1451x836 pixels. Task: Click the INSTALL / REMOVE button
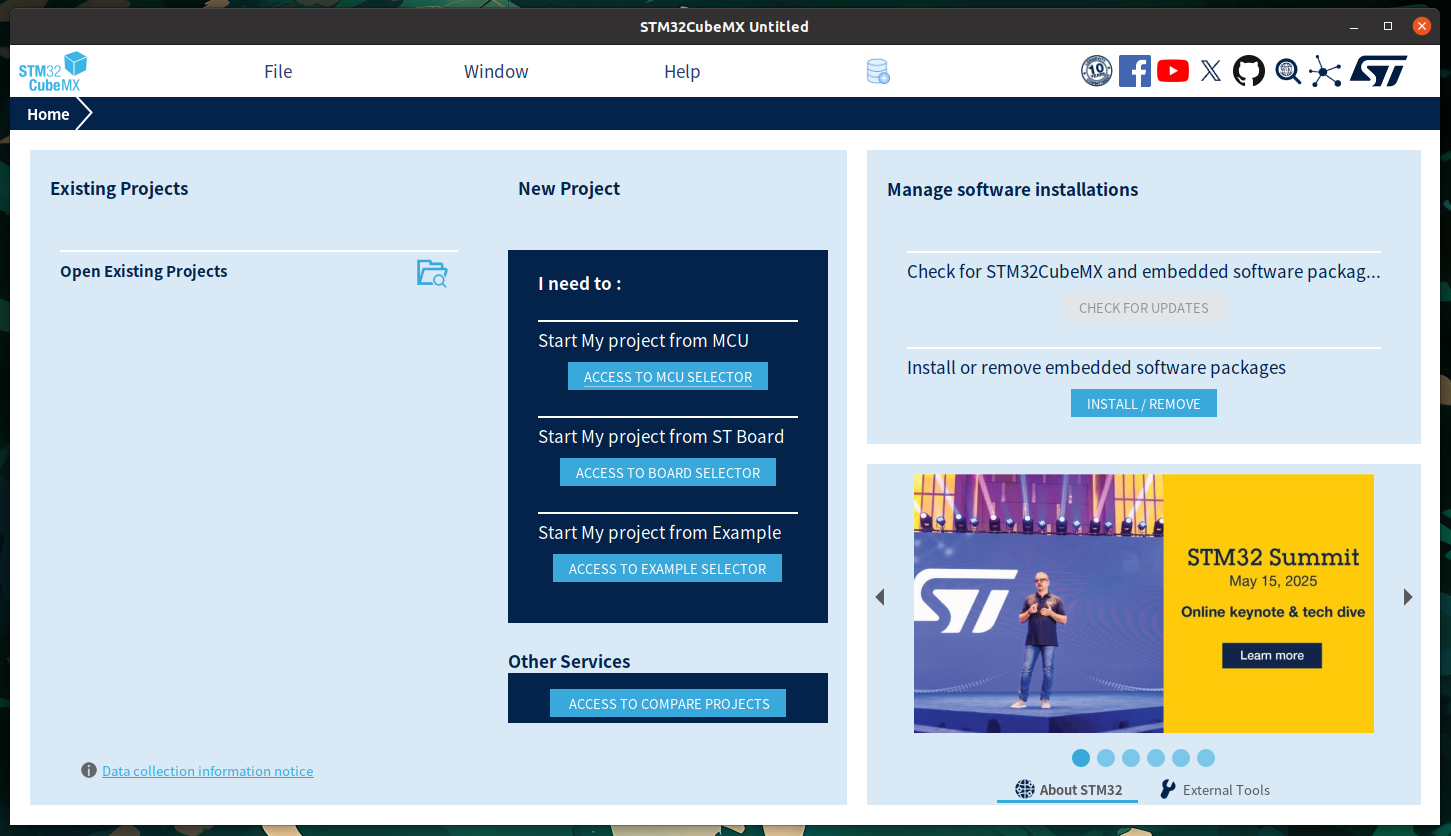pos(1144,403)
